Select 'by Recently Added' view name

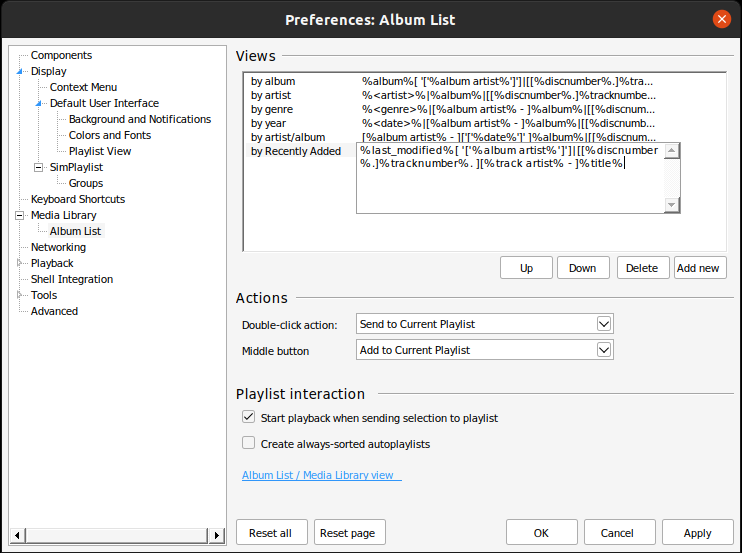click(x=296, y=151)
